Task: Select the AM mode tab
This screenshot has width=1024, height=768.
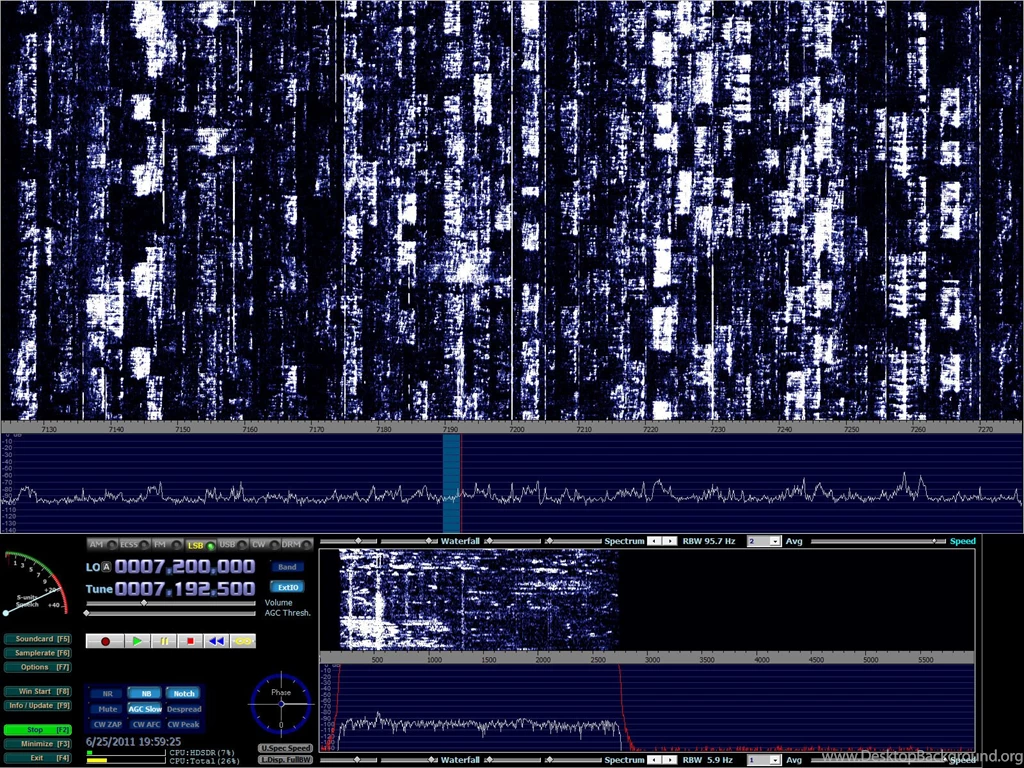Action: pos(96,545)
